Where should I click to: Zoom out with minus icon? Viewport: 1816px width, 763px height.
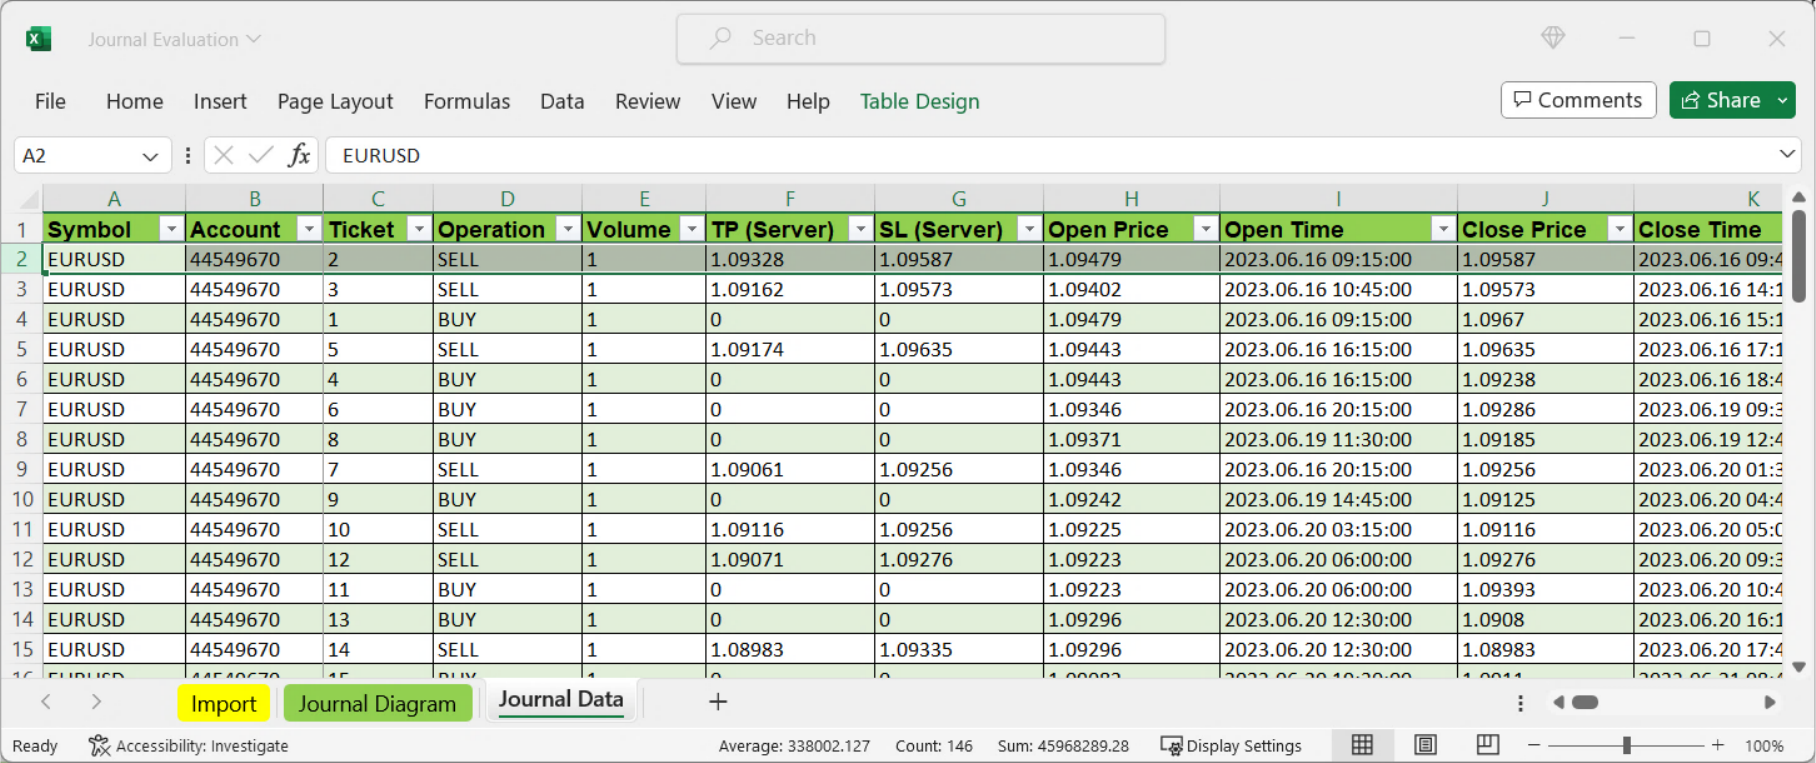[x=1534, y=746]
